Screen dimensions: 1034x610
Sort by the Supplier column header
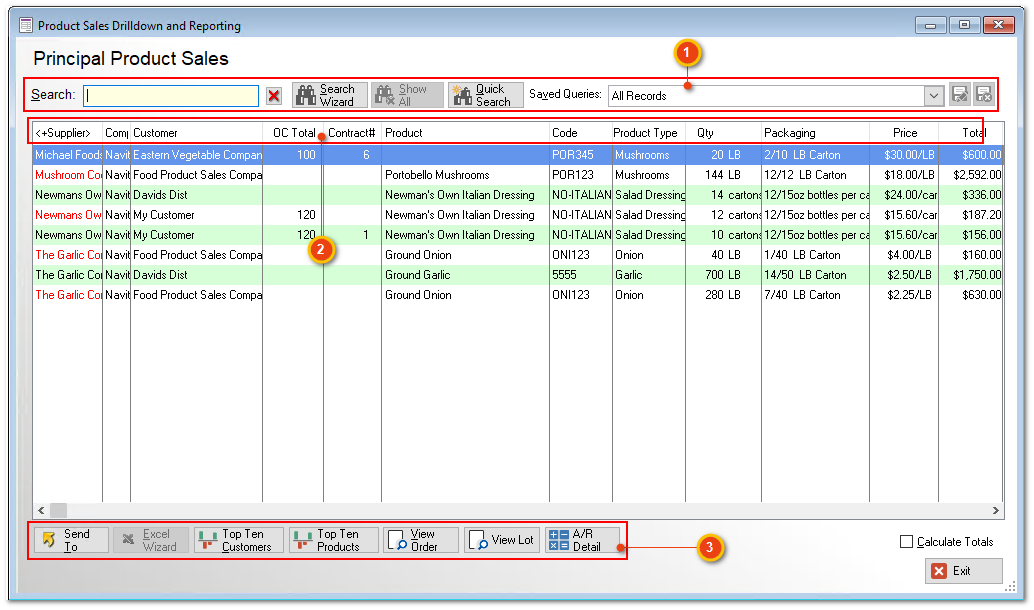pyautogui.click(x=67, y=133)
